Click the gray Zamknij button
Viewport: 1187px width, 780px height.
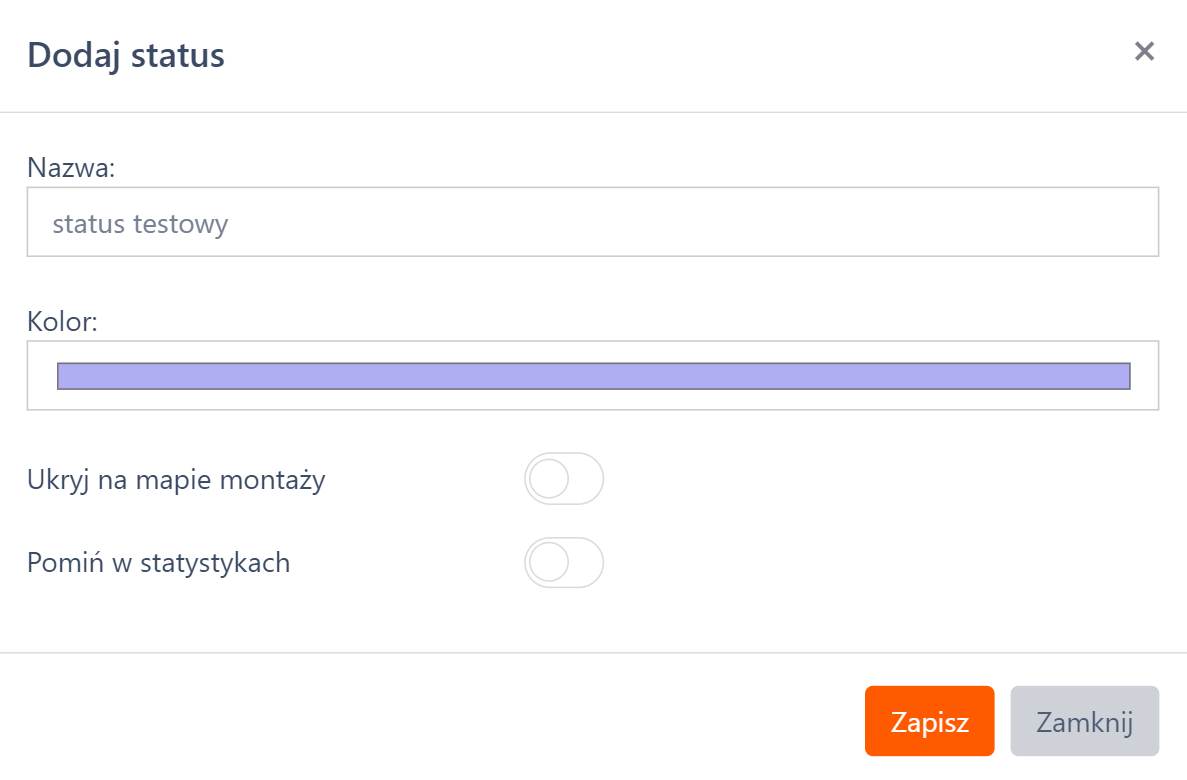1084,721
